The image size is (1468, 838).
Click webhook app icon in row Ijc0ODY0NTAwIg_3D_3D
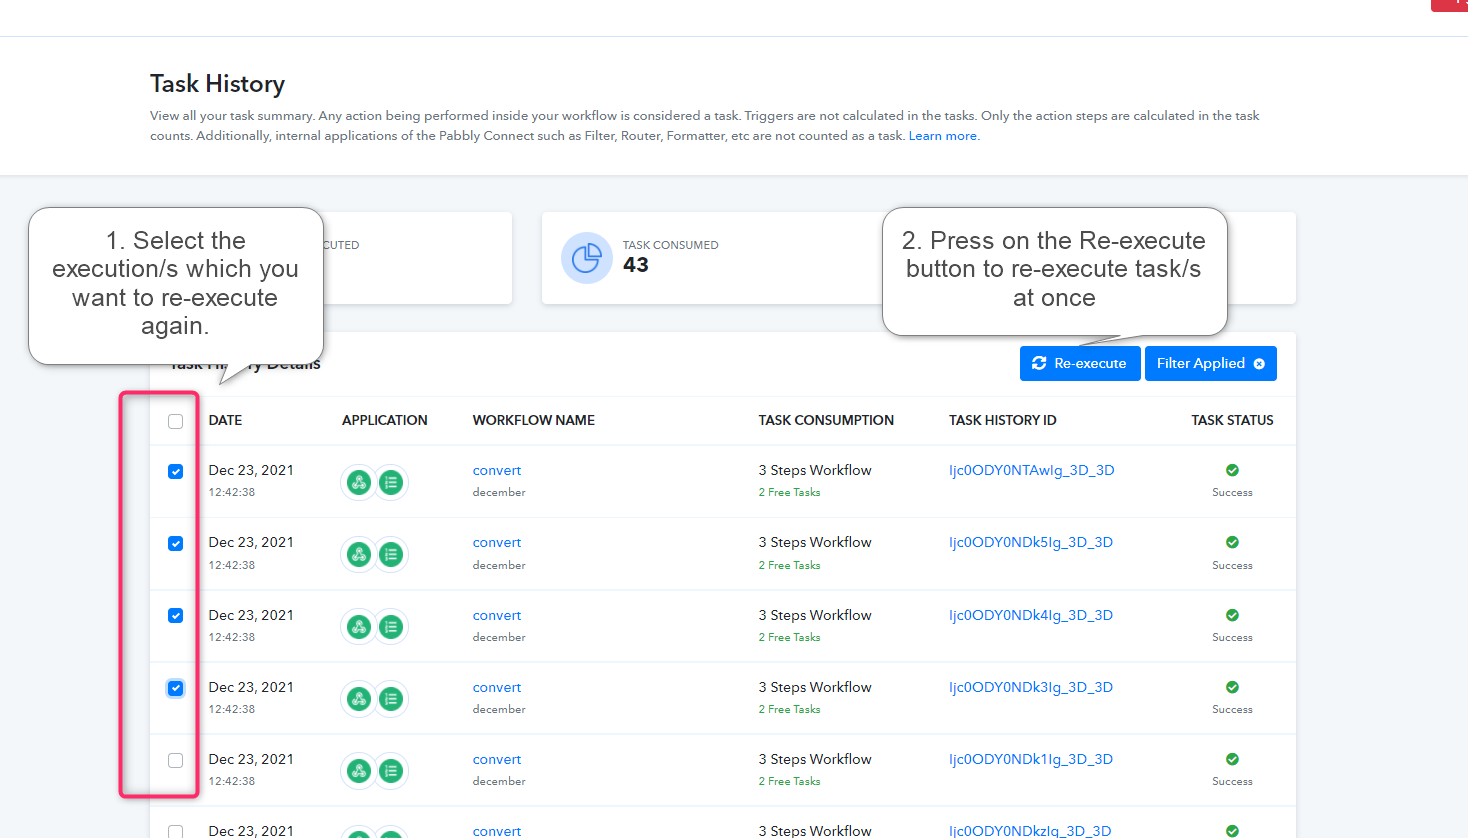pyautogui.click(x=359, y=483)
